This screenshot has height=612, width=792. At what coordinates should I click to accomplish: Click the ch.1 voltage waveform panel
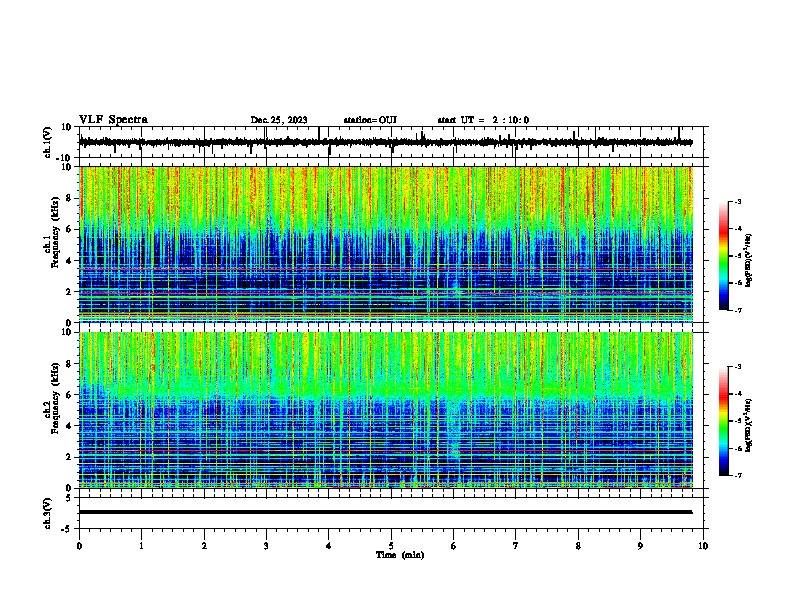pyautogui.click(x=393, y=142)
